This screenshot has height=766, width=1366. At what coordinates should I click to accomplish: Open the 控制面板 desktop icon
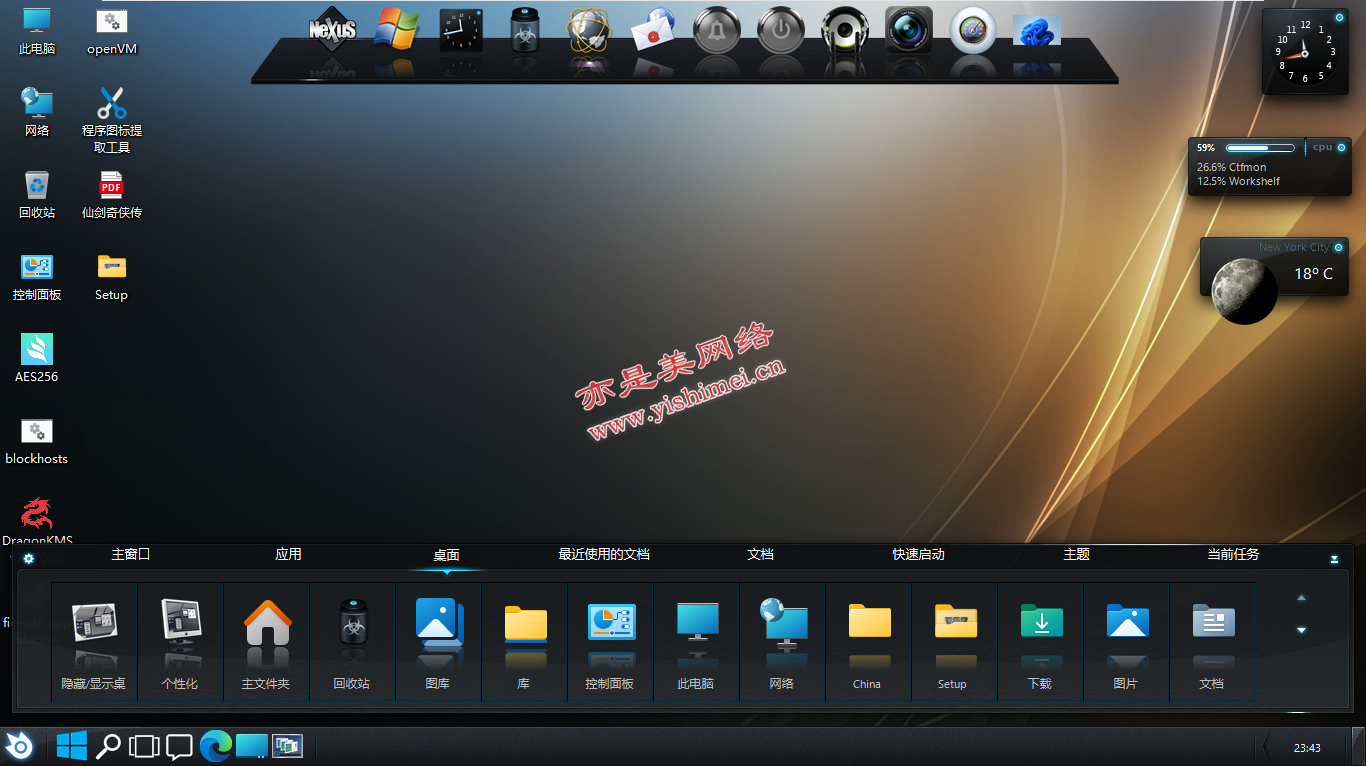pyautogui.click(x=37, y=276)
